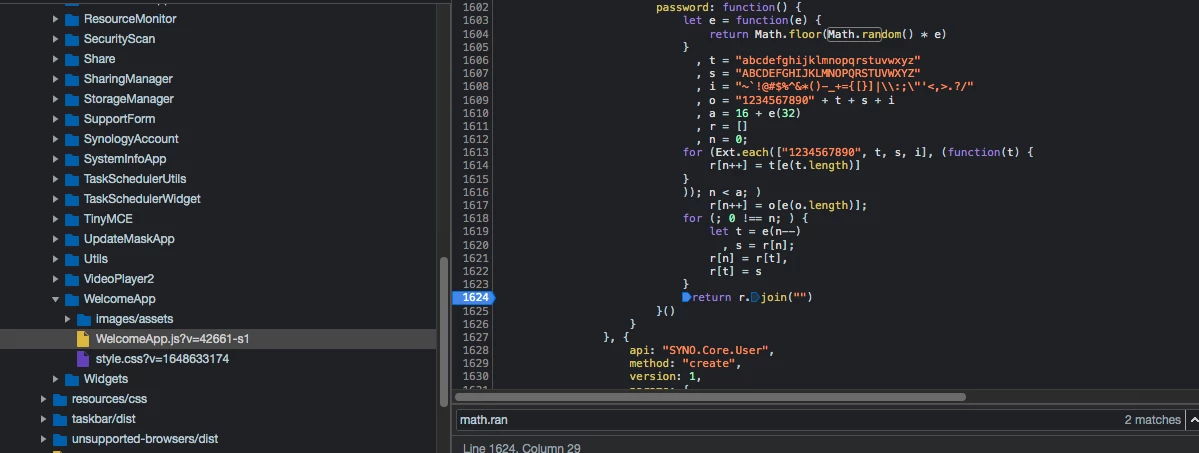Collapse the WelcomeApp folder

[56, 299]
